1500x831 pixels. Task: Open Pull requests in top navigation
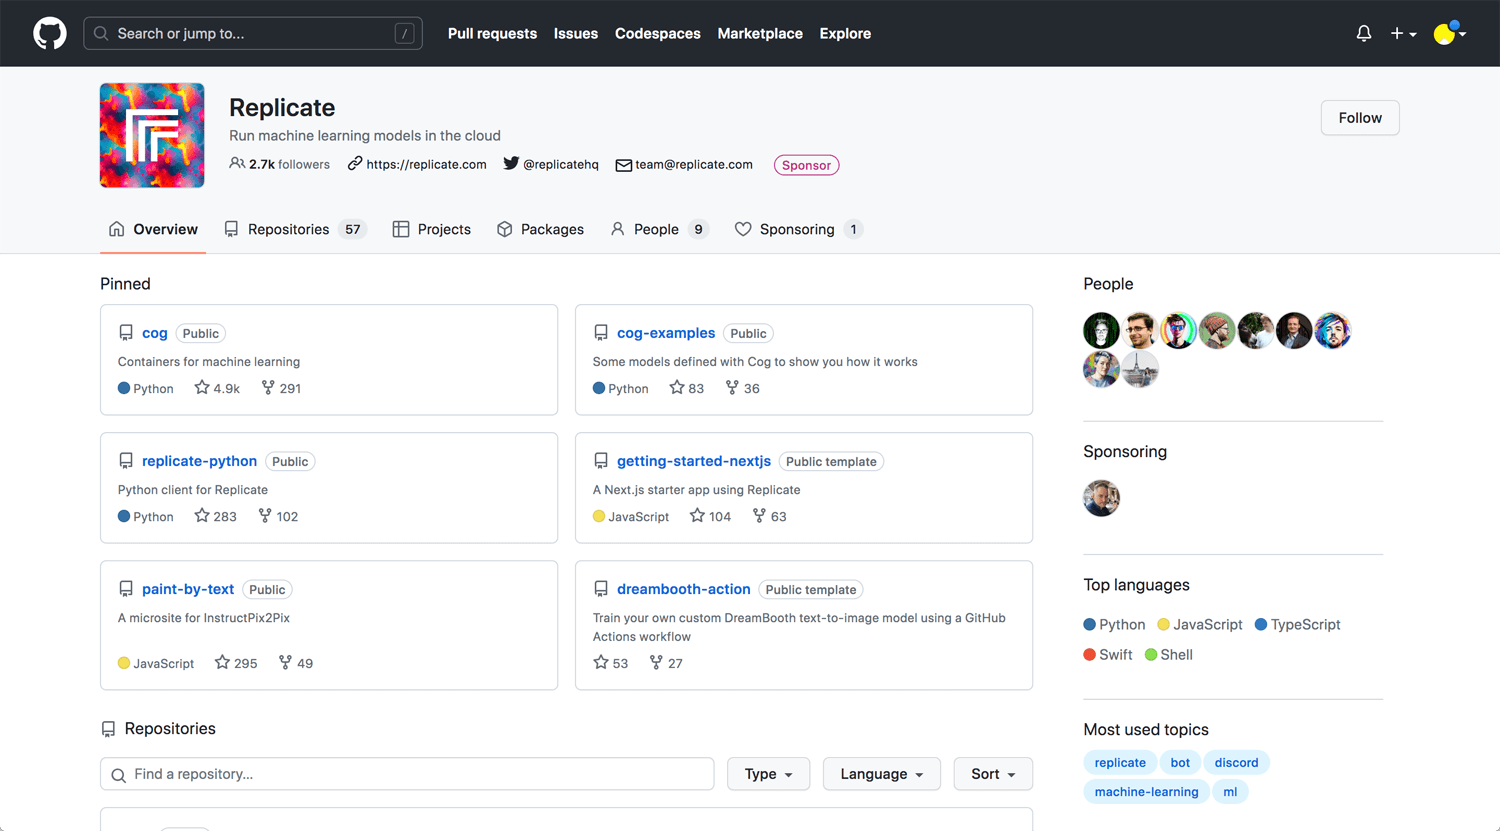(492, 33)
